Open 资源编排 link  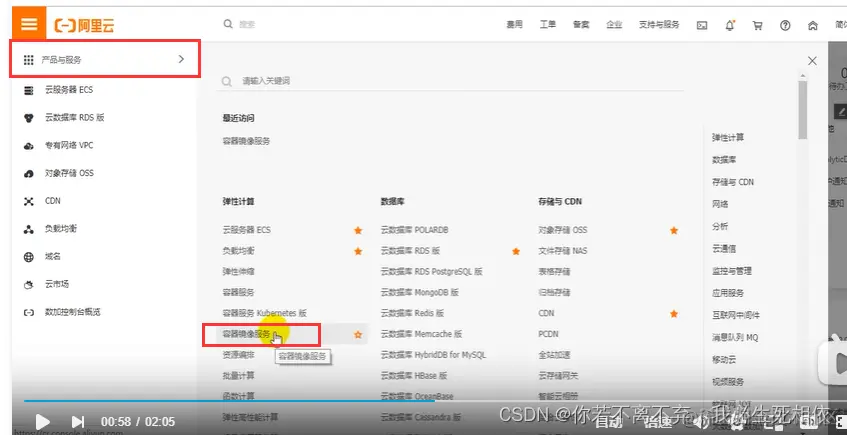(x=238, y=355)
